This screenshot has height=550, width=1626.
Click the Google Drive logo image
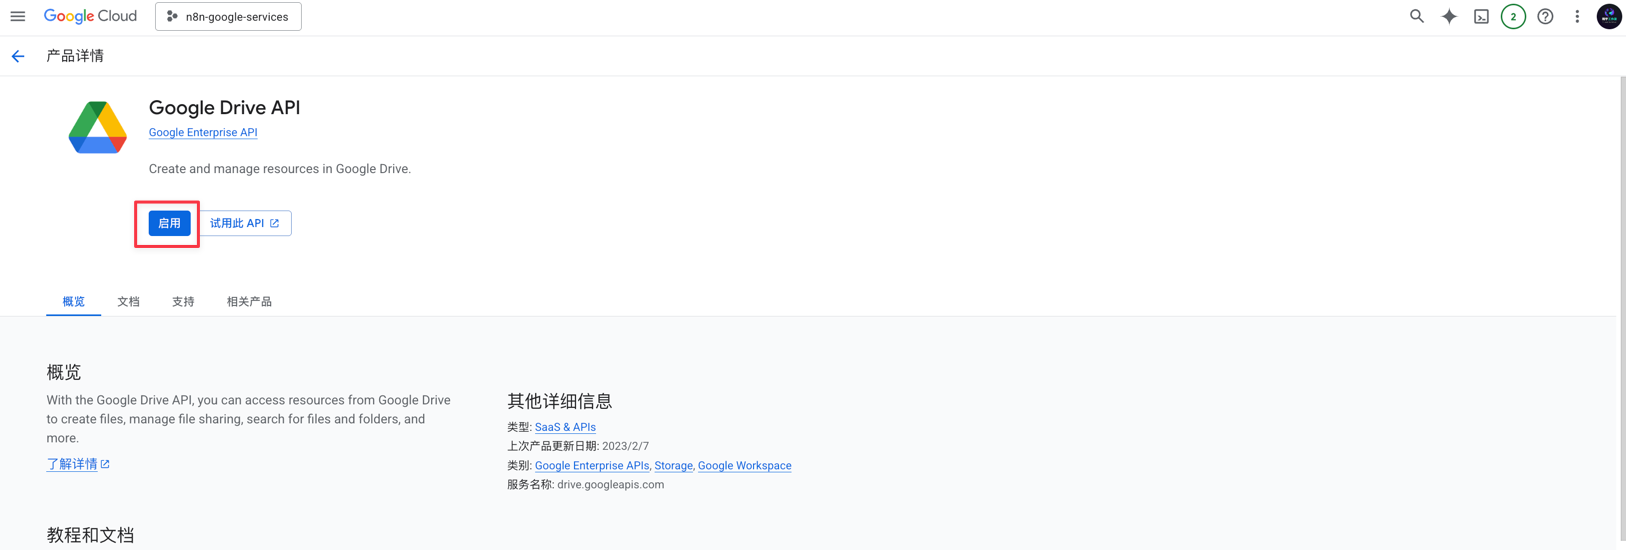(98, 127)
